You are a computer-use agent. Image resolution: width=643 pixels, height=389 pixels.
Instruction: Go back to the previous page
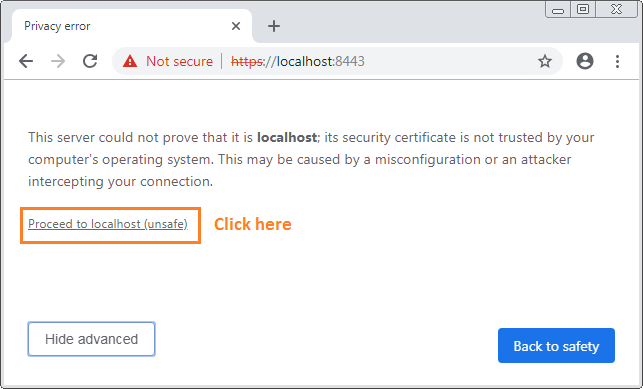26,61
